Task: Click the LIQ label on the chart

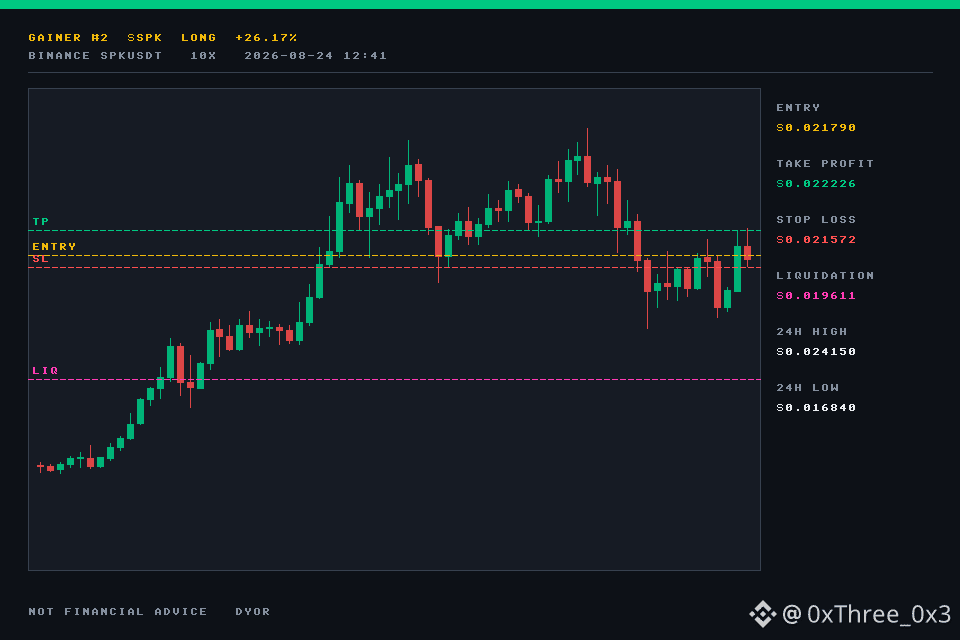Action: (x=45, y=371)
